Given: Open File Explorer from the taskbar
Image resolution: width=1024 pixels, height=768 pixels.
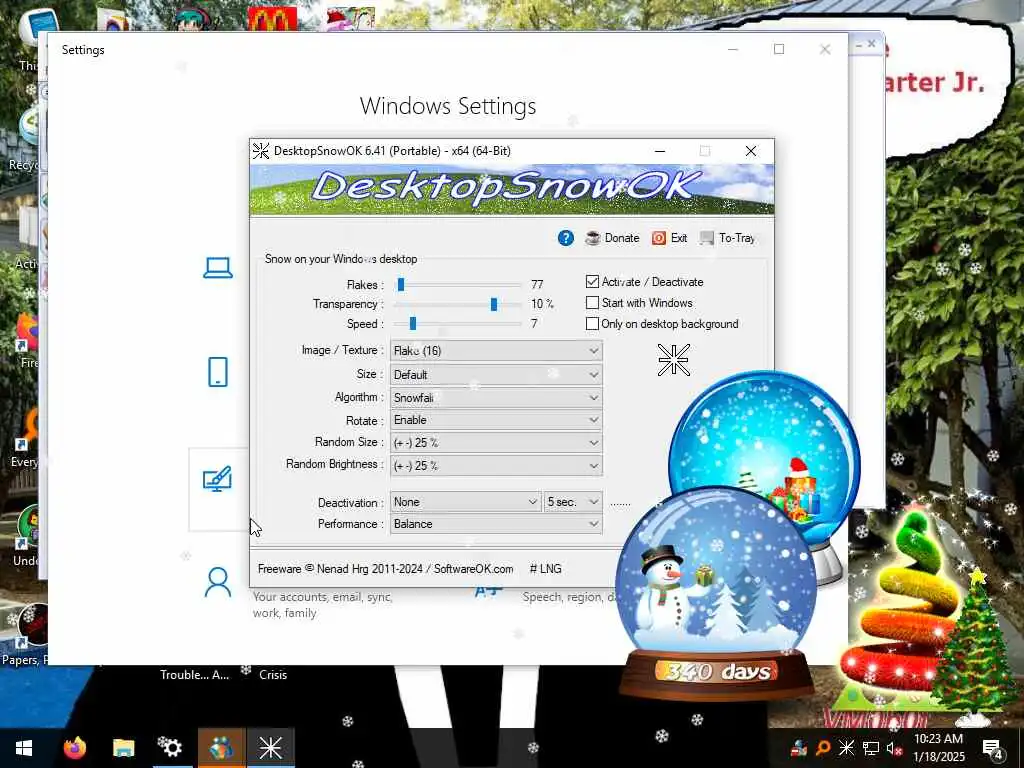Looking at the screenshot, I should point(123,748).
